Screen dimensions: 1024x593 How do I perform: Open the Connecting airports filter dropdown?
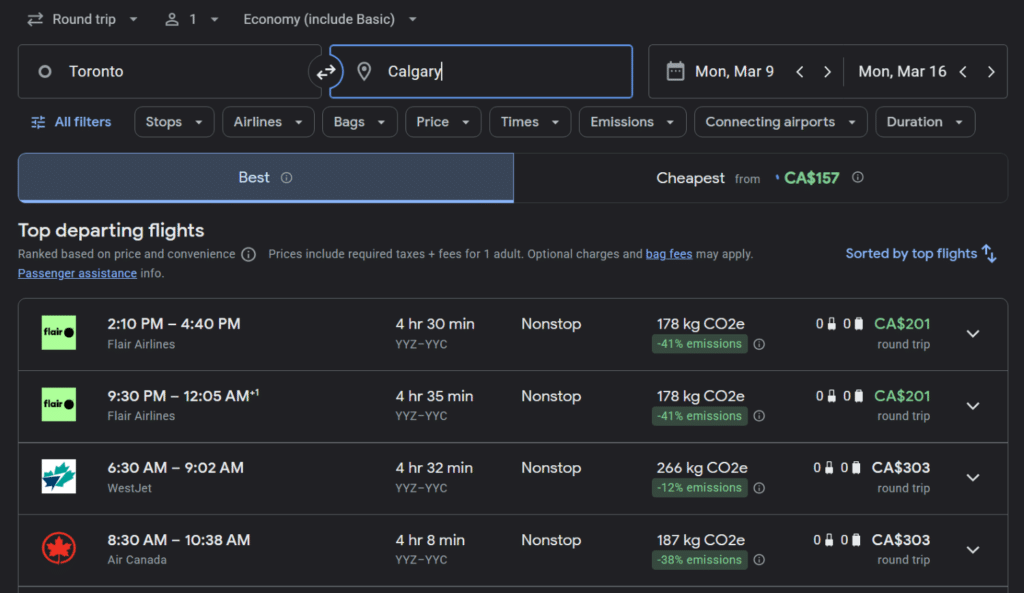point(780,122)
